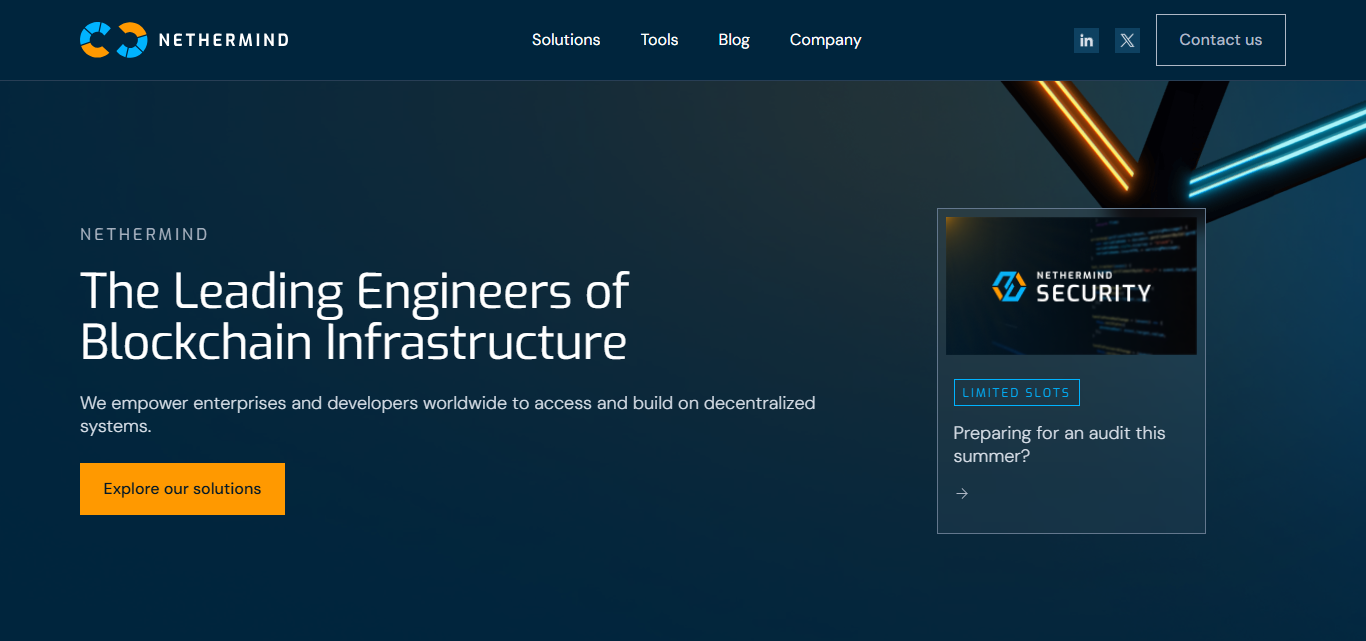Open the Solutions menu
1366x641 pixels.
coord(566,40)
